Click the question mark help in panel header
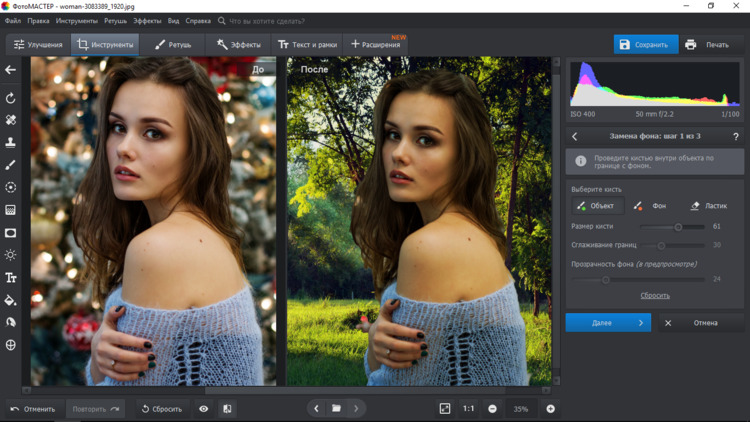 click(736, 136)
